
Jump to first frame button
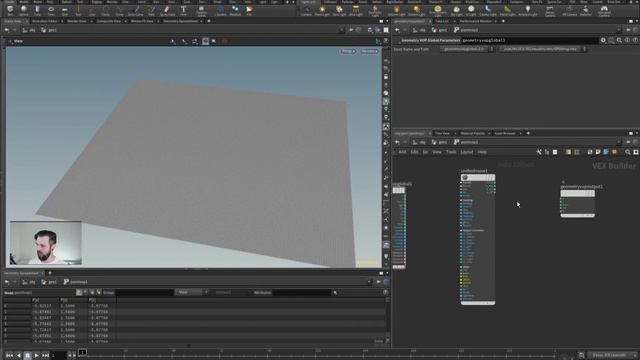click(9, 356)
